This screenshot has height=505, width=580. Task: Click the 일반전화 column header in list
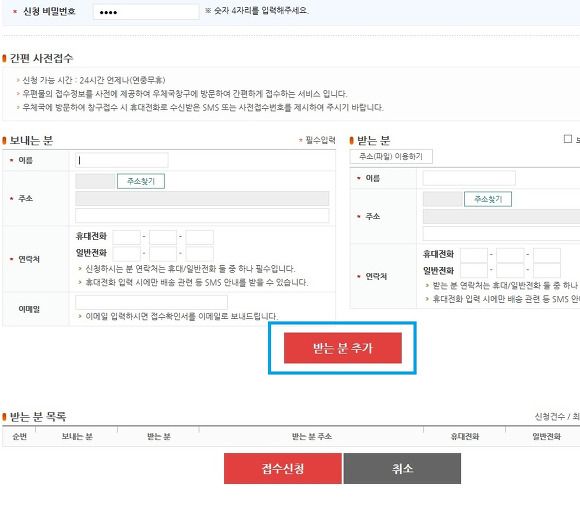point(546,437)
